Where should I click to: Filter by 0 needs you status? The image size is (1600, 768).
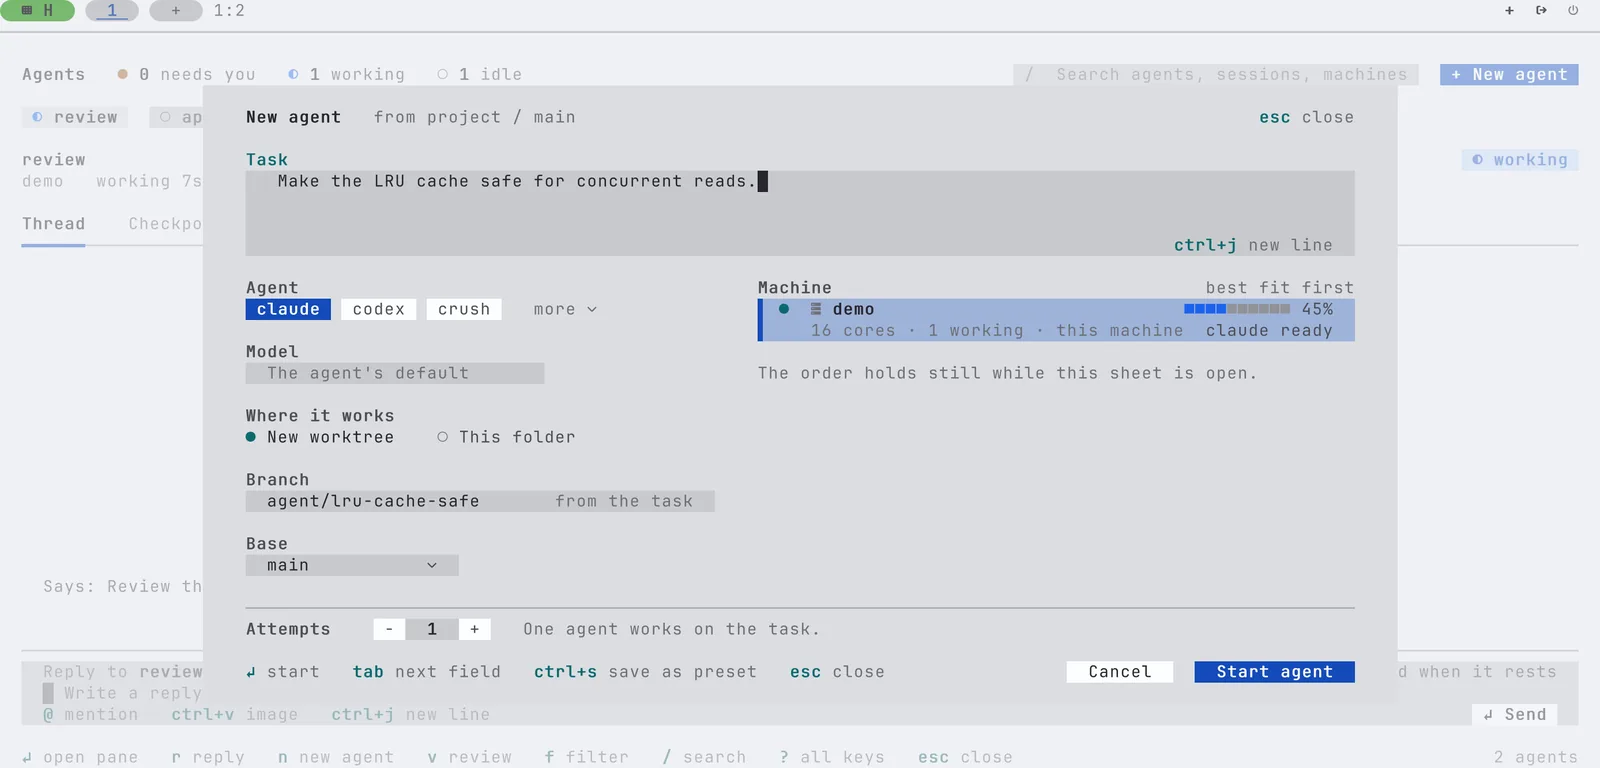[186, 74]
